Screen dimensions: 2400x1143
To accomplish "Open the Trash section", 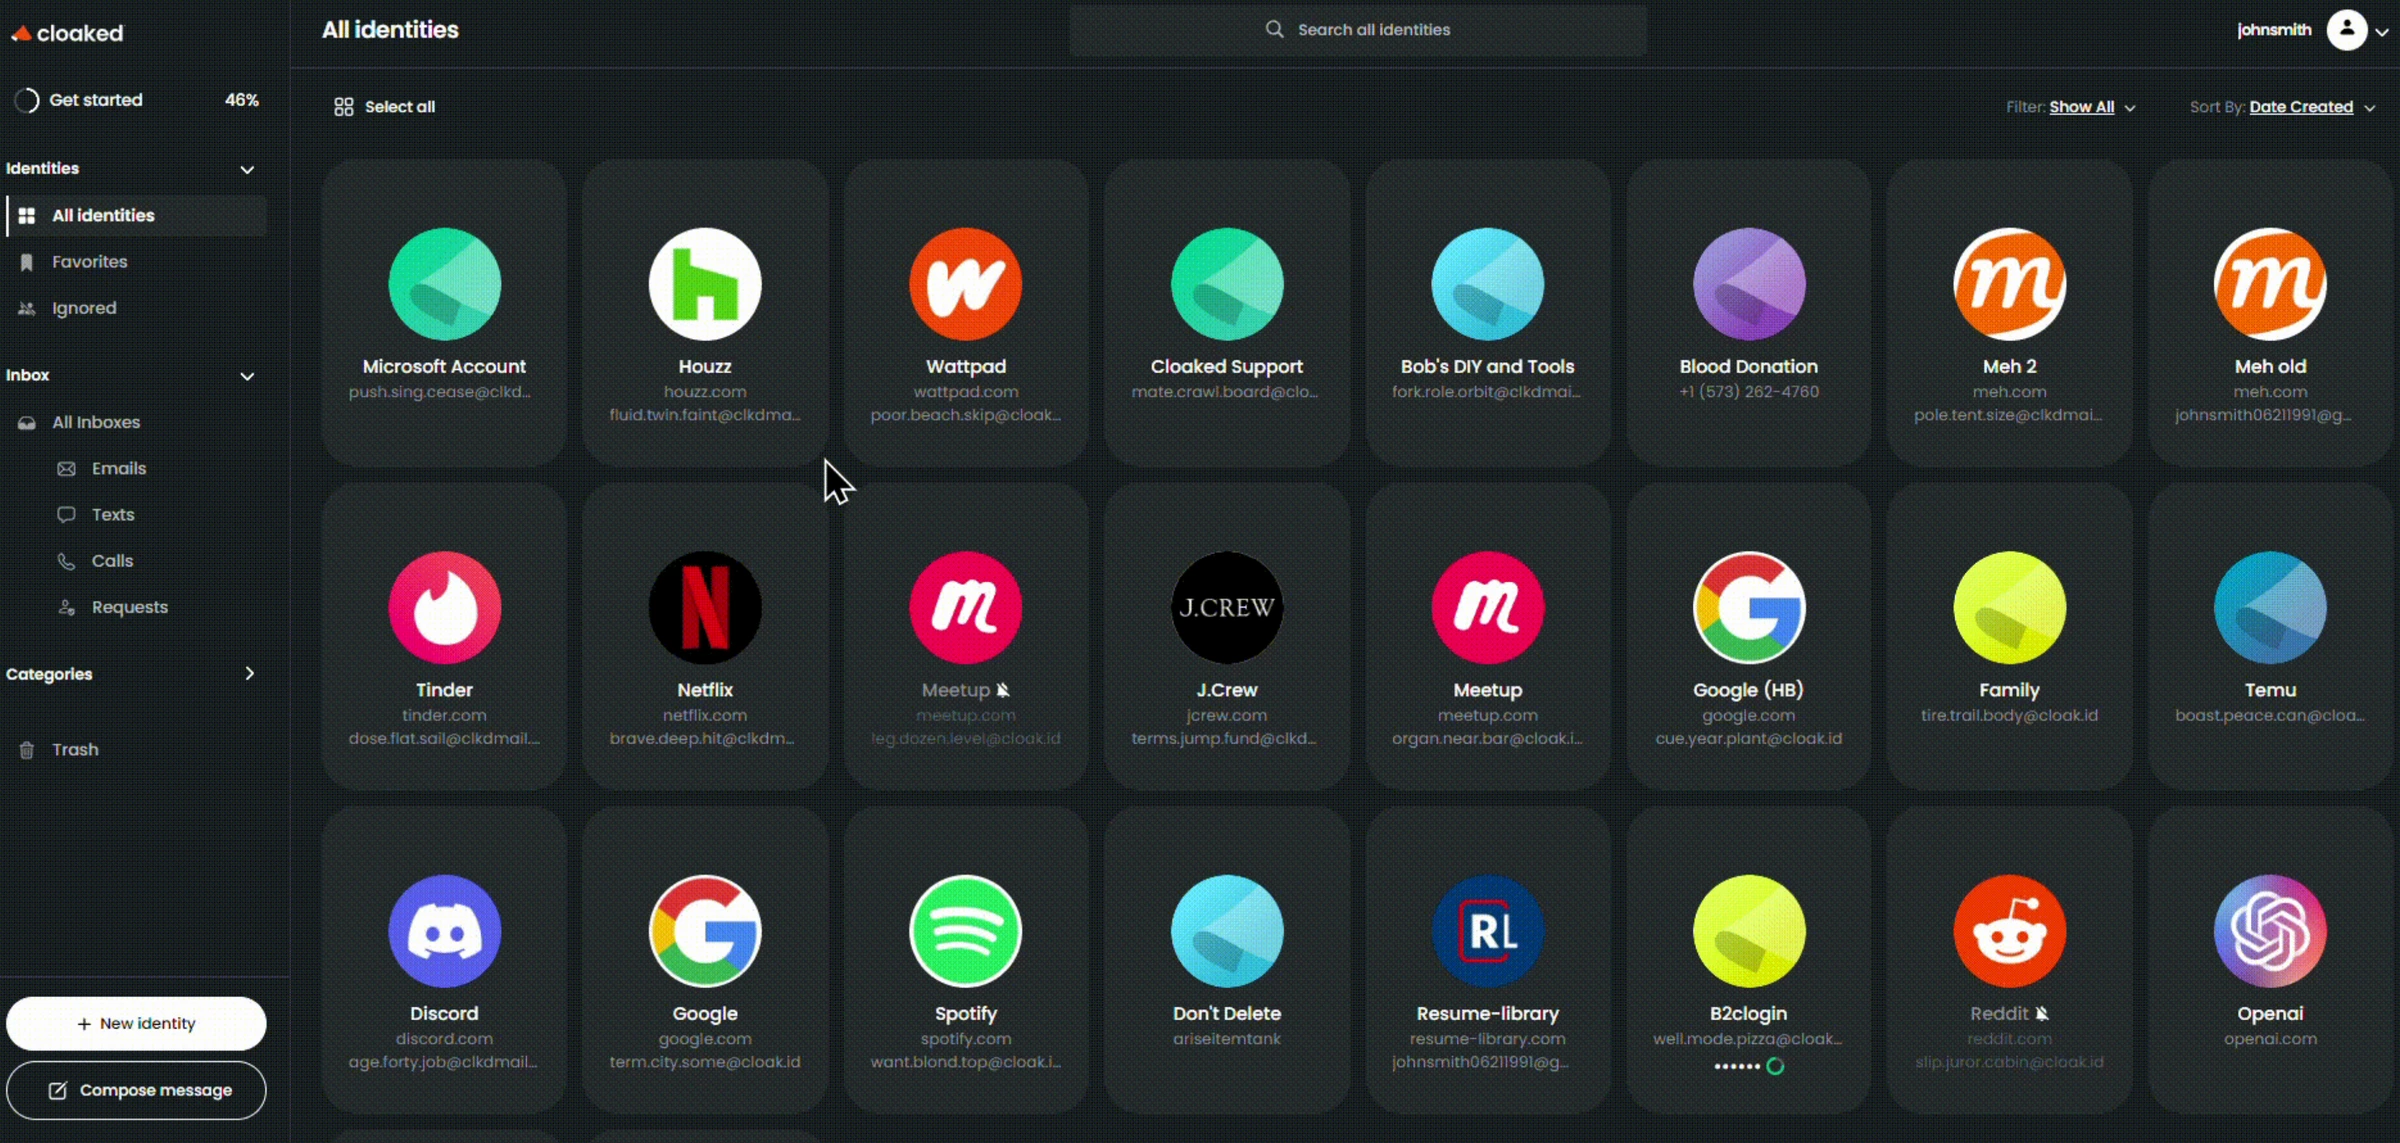I will (75, 749).
